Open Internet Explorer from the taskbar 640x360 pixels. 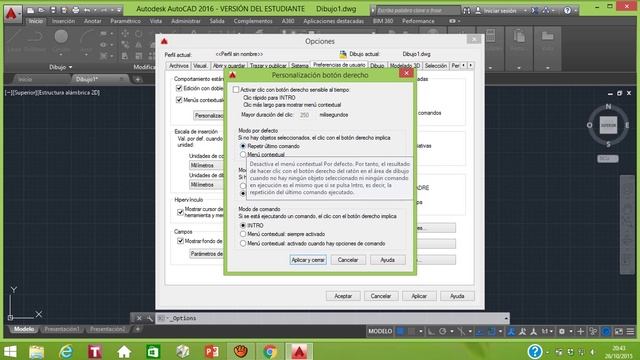66,351
